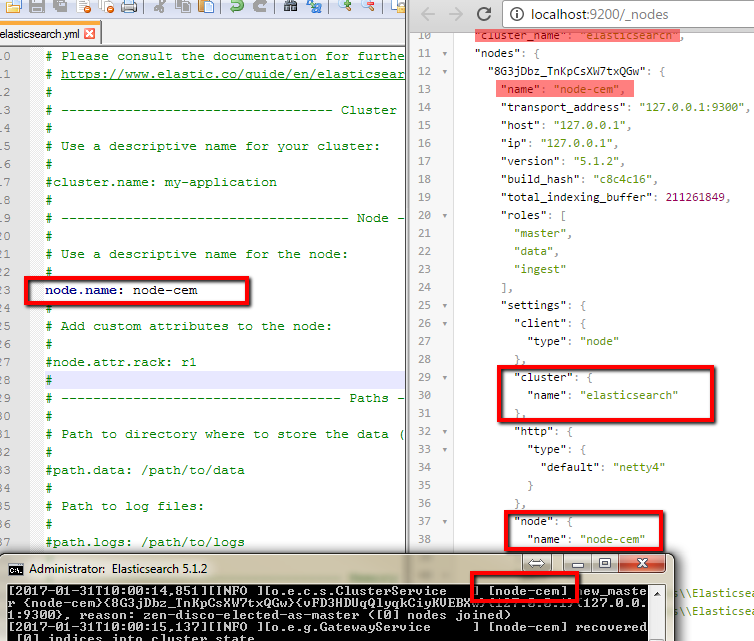Click the green Undo arrow icon
Viewport: 754px width, 641px height.
[x=236, y=8]
